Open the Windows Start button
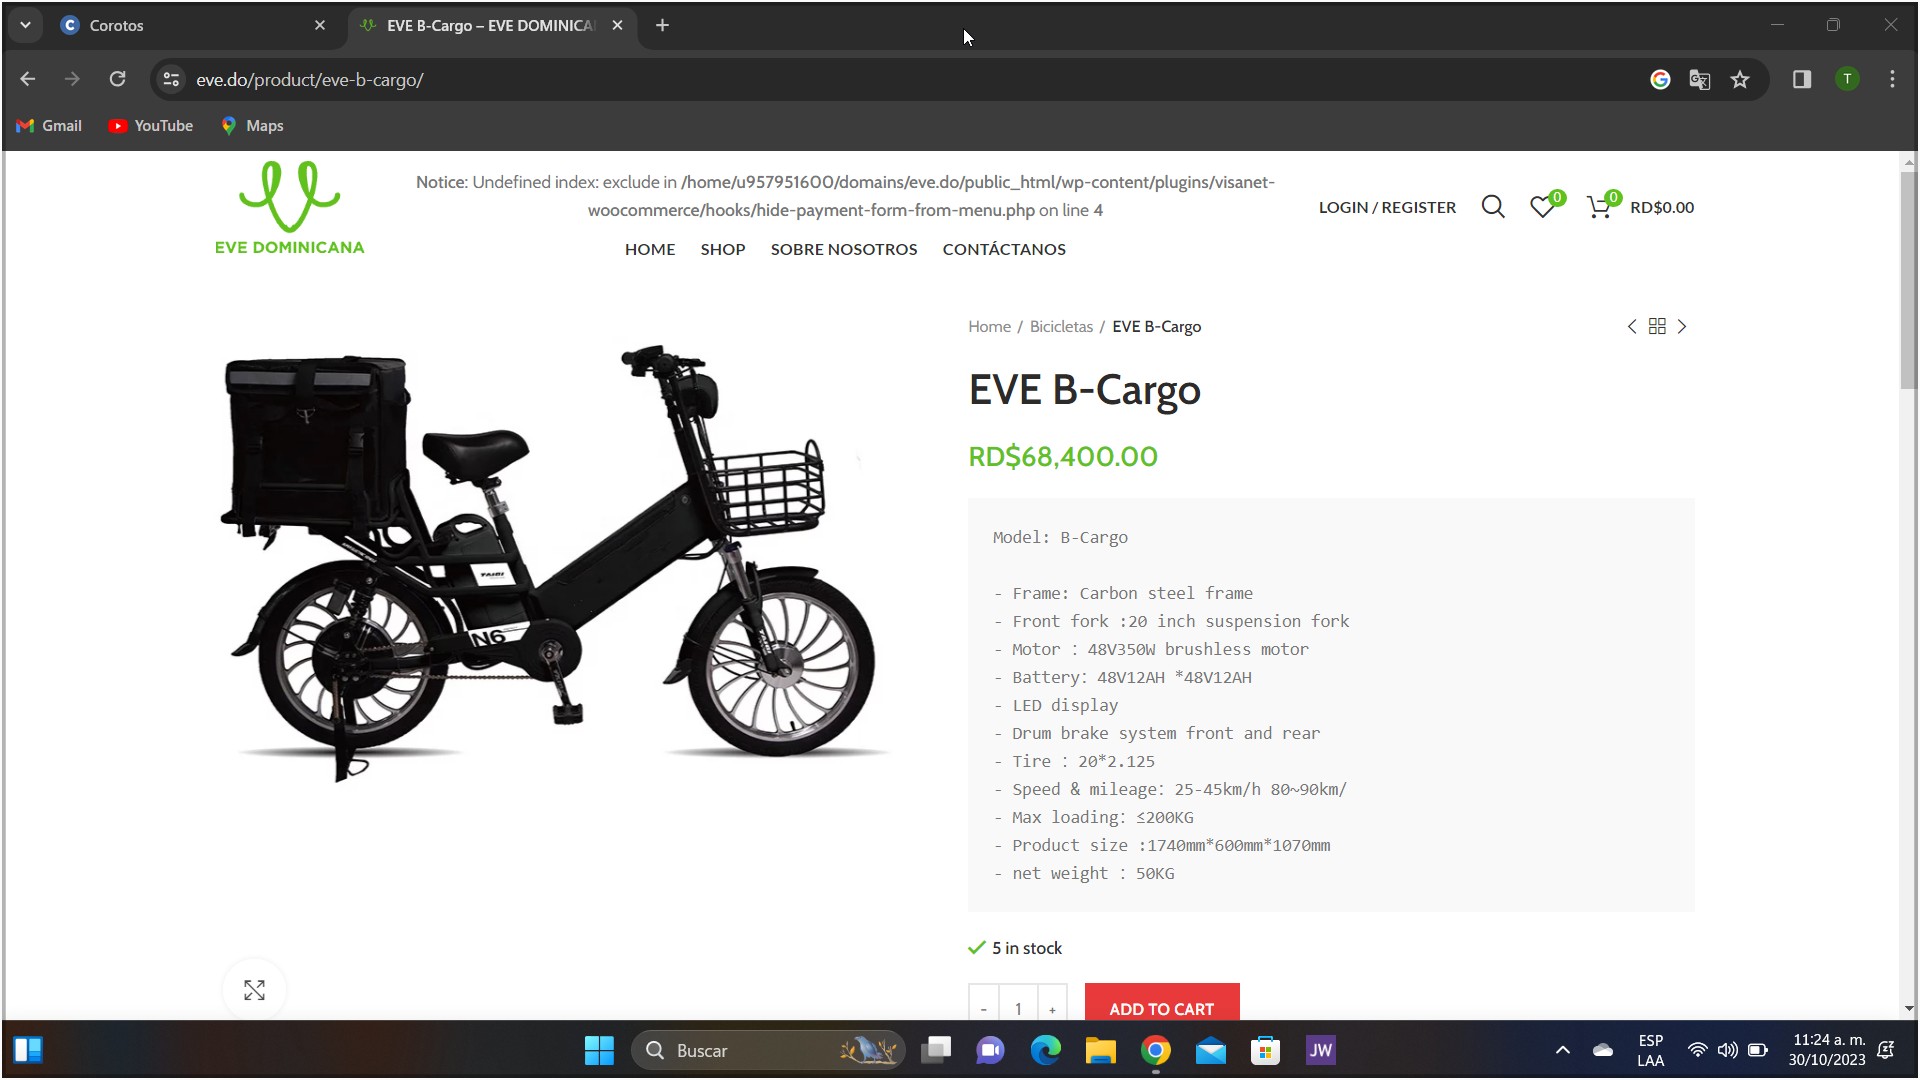The image size is (1920, 1080). point(599,1050)
